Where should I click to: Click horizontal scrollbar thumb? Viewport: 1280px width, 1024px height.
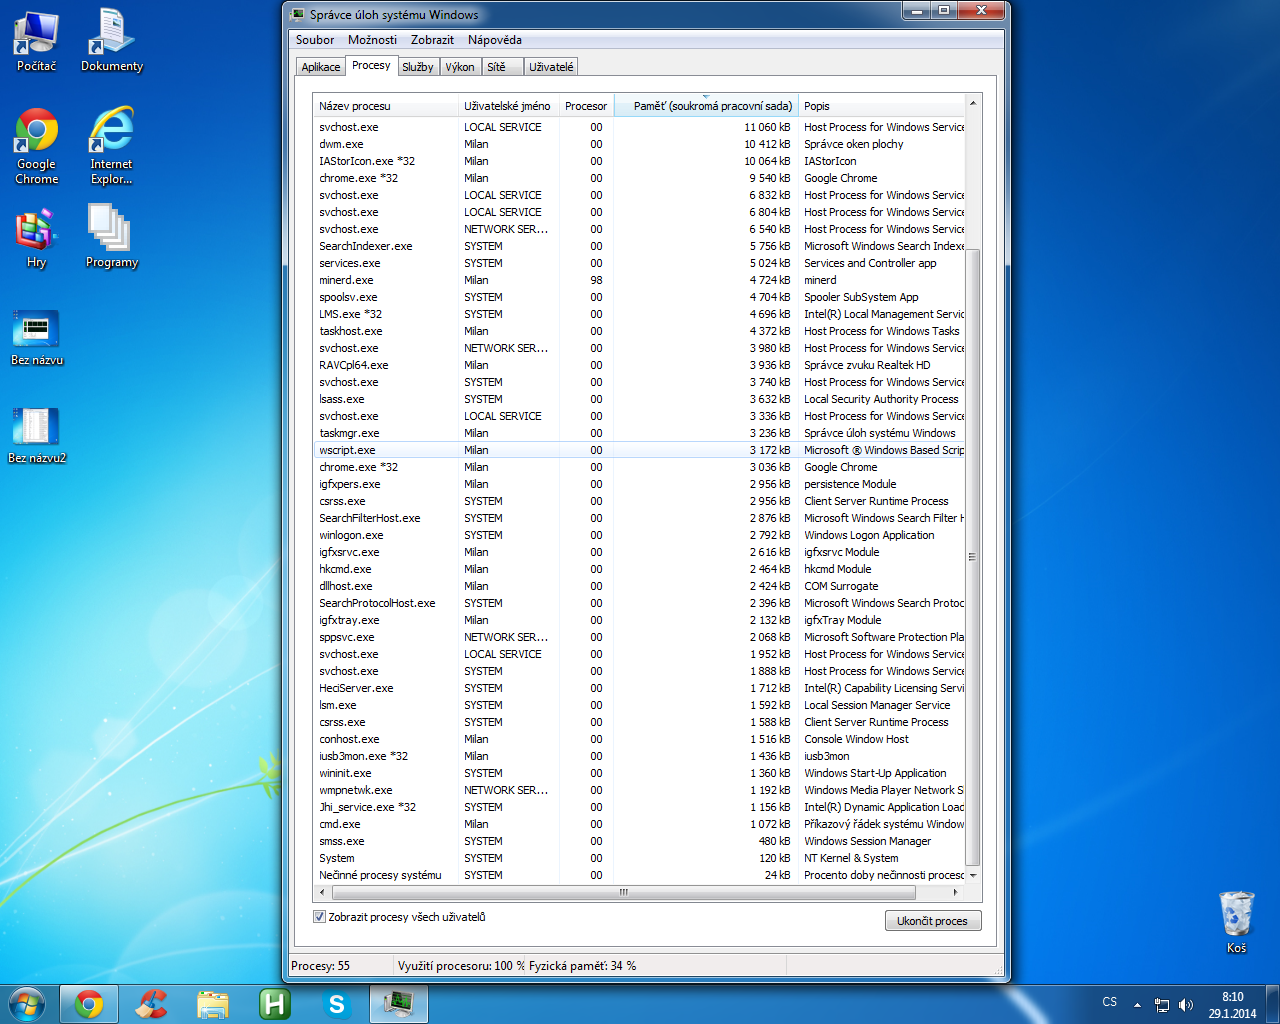(623, 892)
